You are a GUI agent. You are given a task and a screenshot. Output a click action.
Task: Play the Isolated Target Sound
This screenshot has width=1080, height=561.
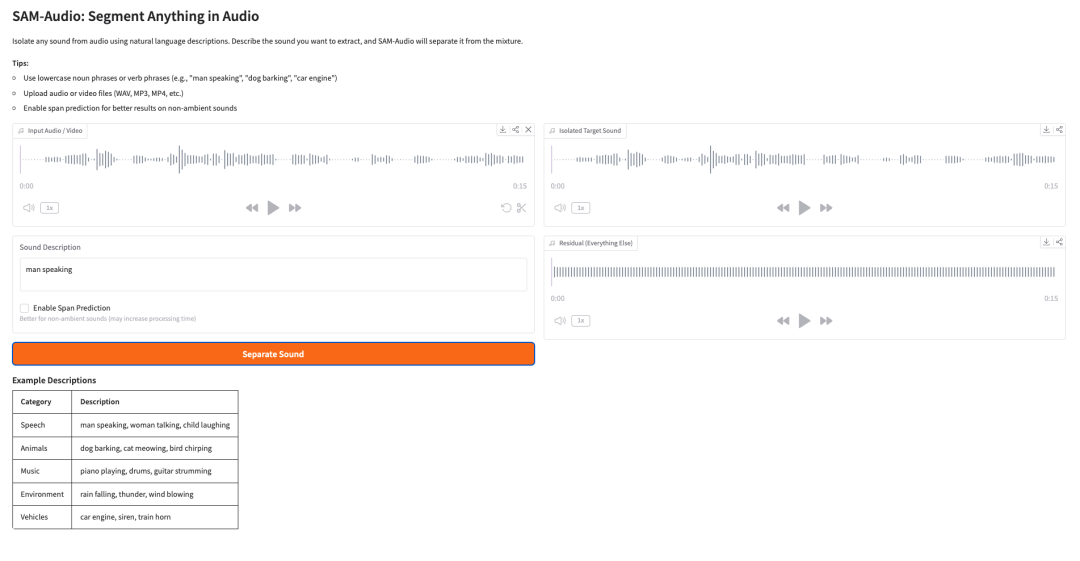coord(804,207)
